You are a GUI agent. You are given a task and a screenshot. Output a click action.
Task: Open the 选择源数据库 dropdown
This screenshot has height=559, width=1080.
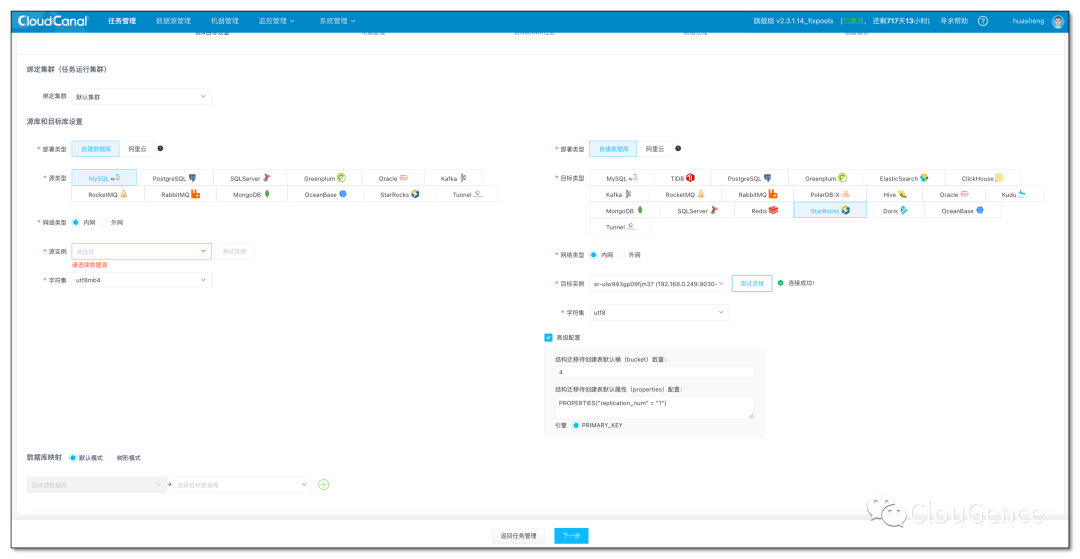coord(96,485)
